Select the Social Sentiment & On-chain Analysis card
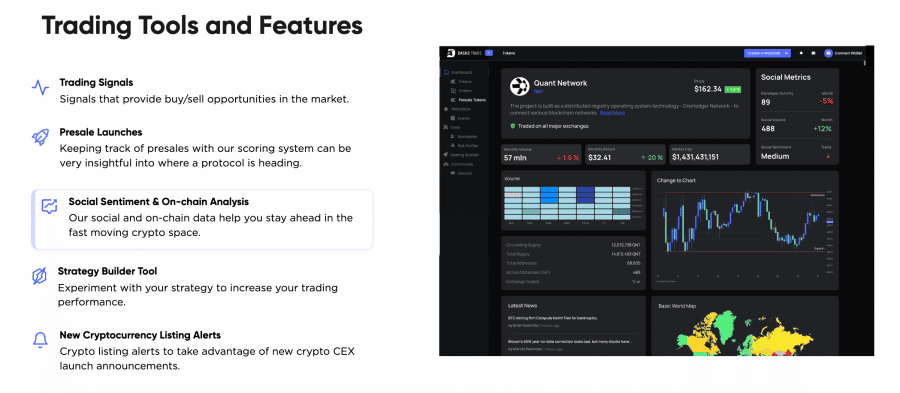 [203, 219]
